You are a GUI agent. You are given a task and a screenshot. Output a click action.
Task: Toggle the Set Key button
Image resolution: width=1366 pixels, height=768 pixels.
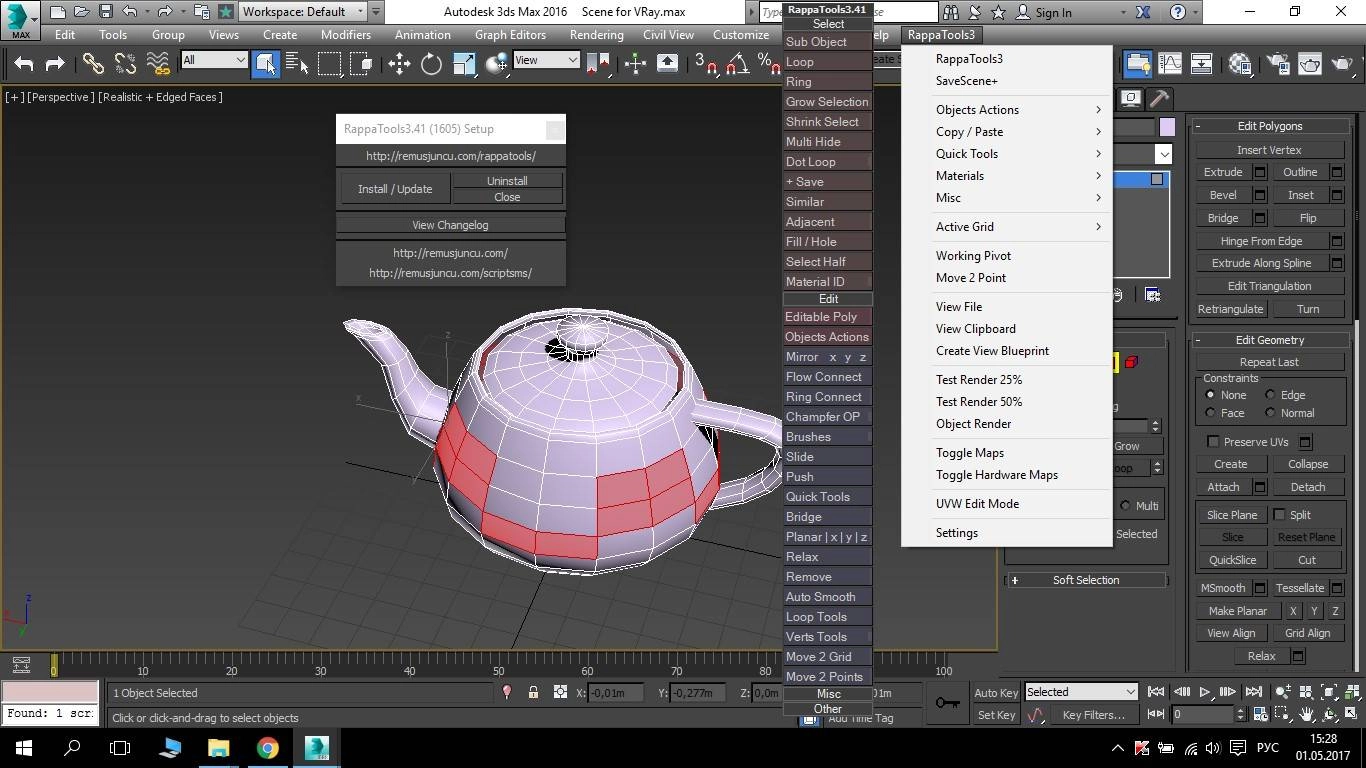(x=996, y=715)
